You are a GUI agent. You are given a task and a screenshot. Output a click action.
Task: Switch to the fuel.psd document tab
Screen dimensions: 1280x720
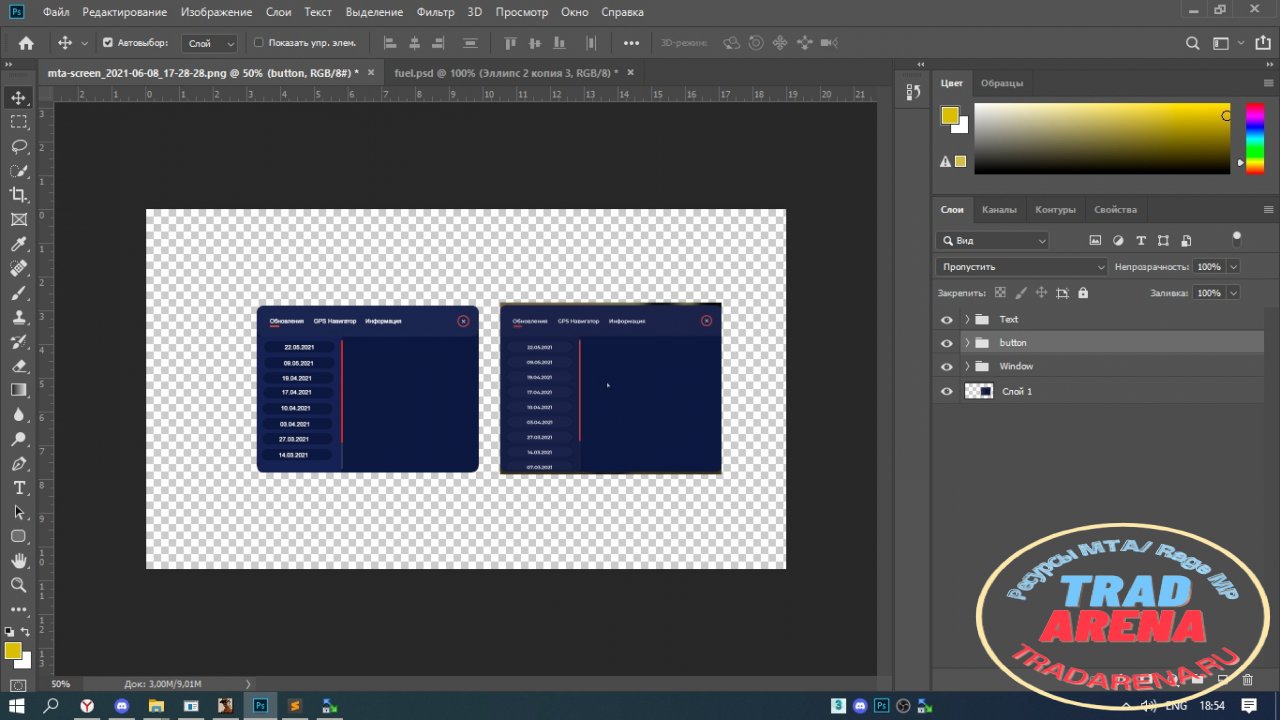coord(506,73)
